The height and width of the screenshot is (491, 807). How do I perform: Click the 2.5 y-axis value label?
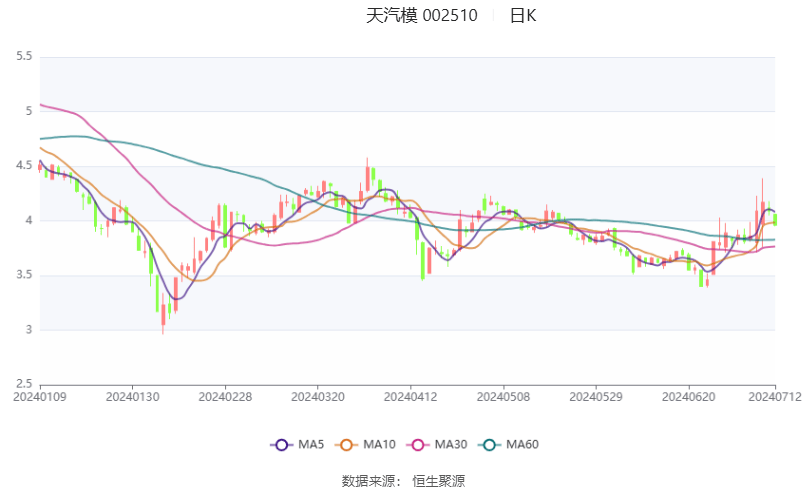[24, 384]
